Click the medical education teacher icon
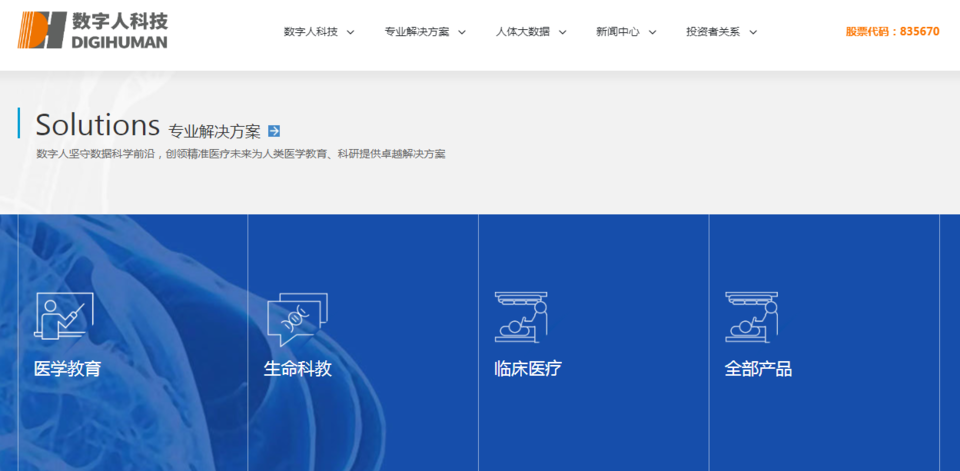960x471 pixels. click(x=64, y=316)
